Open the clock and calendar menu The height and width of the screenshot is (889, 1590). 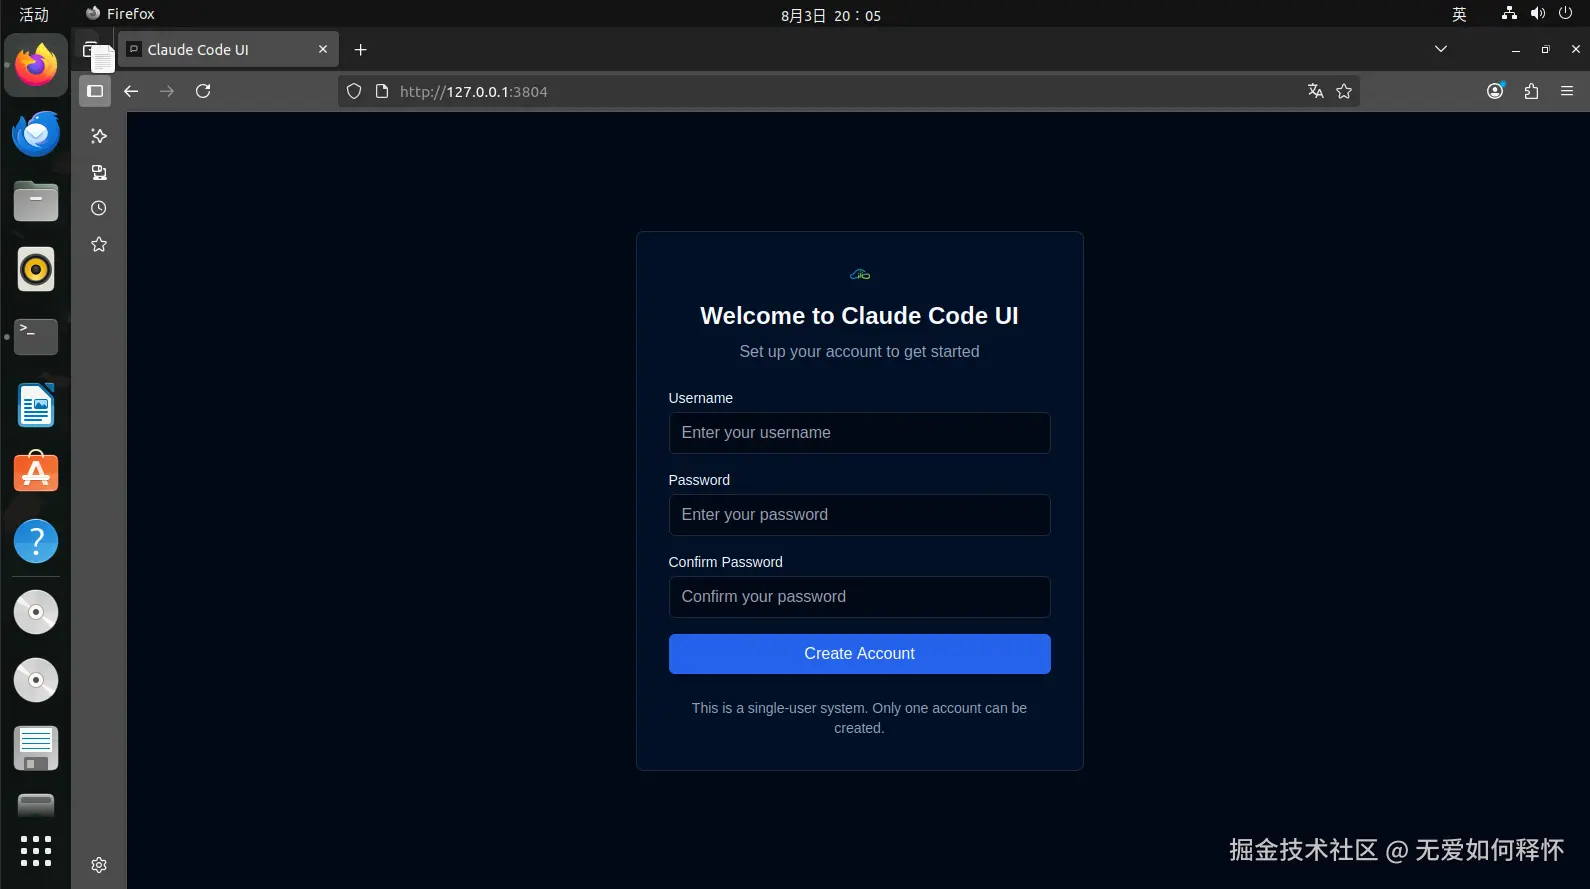coord(831,15)
